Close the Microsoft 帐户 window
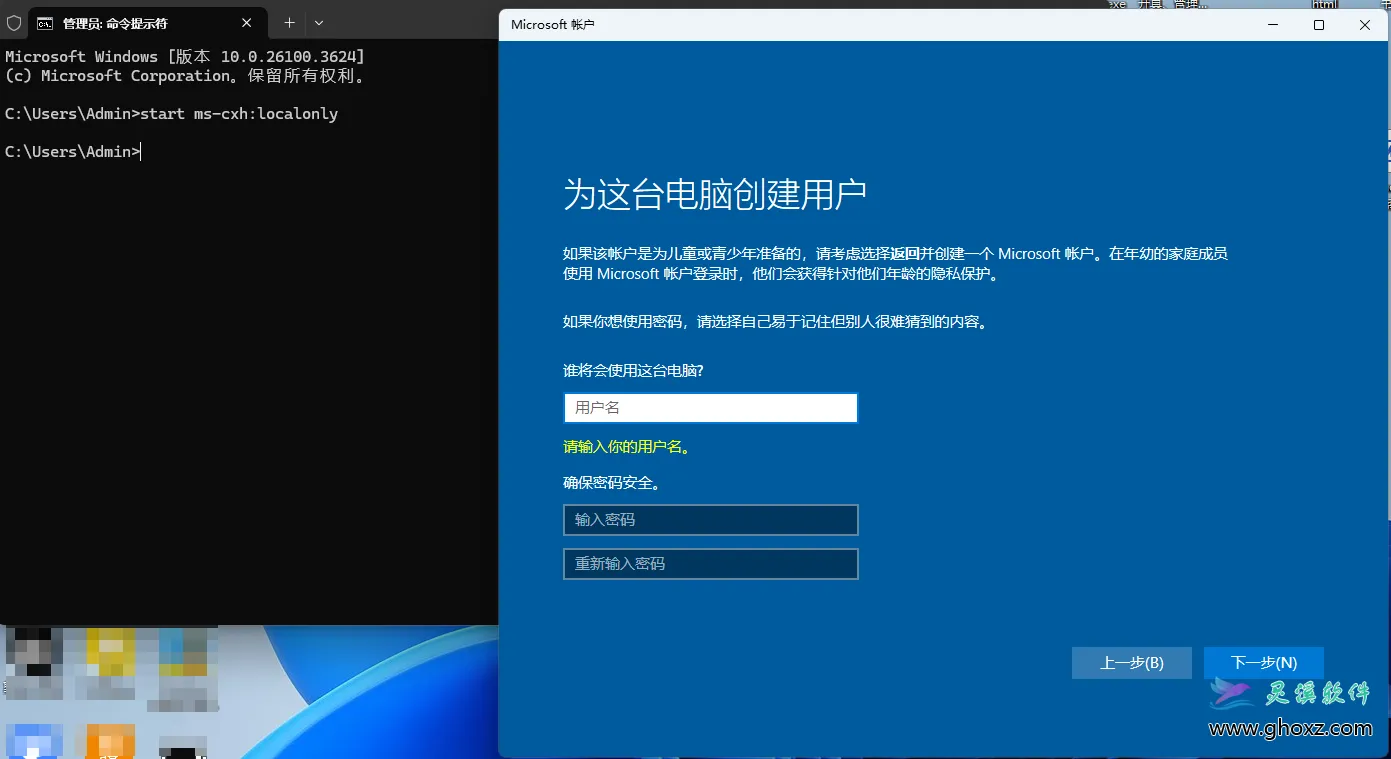Screen dimensions: 1391x759 click(1365, 25)
